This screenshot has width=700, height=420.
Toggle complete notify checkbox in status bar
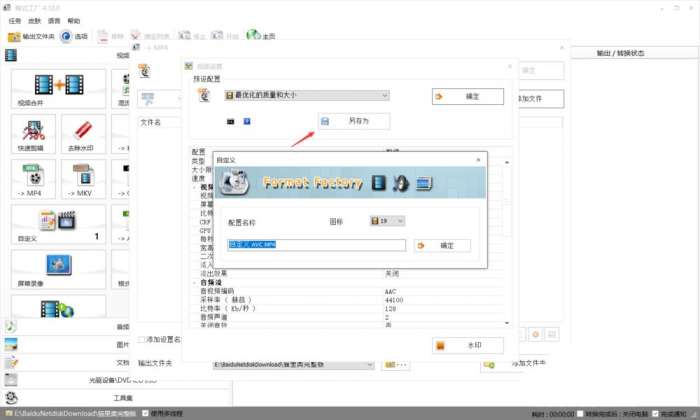click(x=655, y=414)
